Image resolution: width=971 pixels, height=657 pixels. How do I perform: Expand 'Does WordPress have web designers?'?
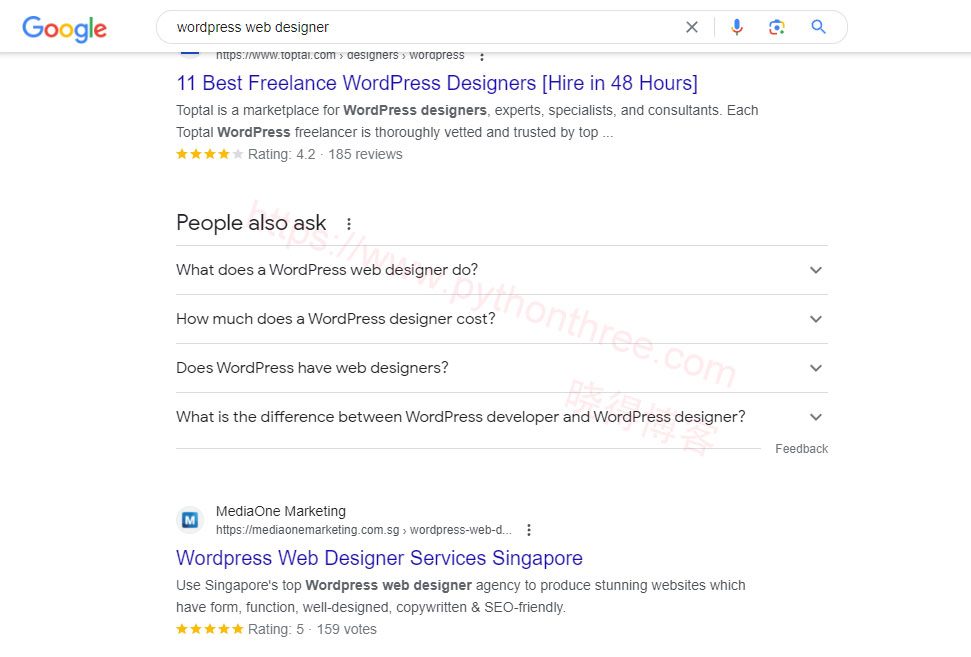502,368
